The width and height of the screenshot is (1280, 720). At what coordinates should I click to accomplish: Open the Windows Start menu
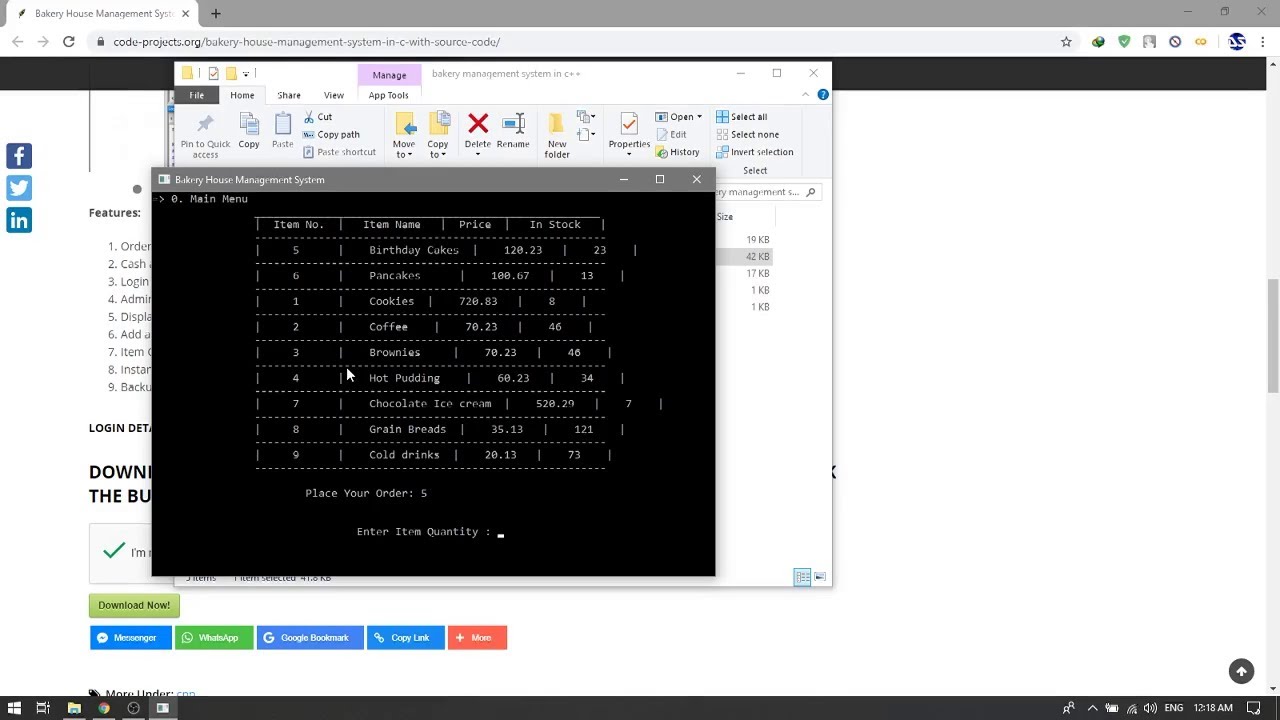[x=14, y=708]
